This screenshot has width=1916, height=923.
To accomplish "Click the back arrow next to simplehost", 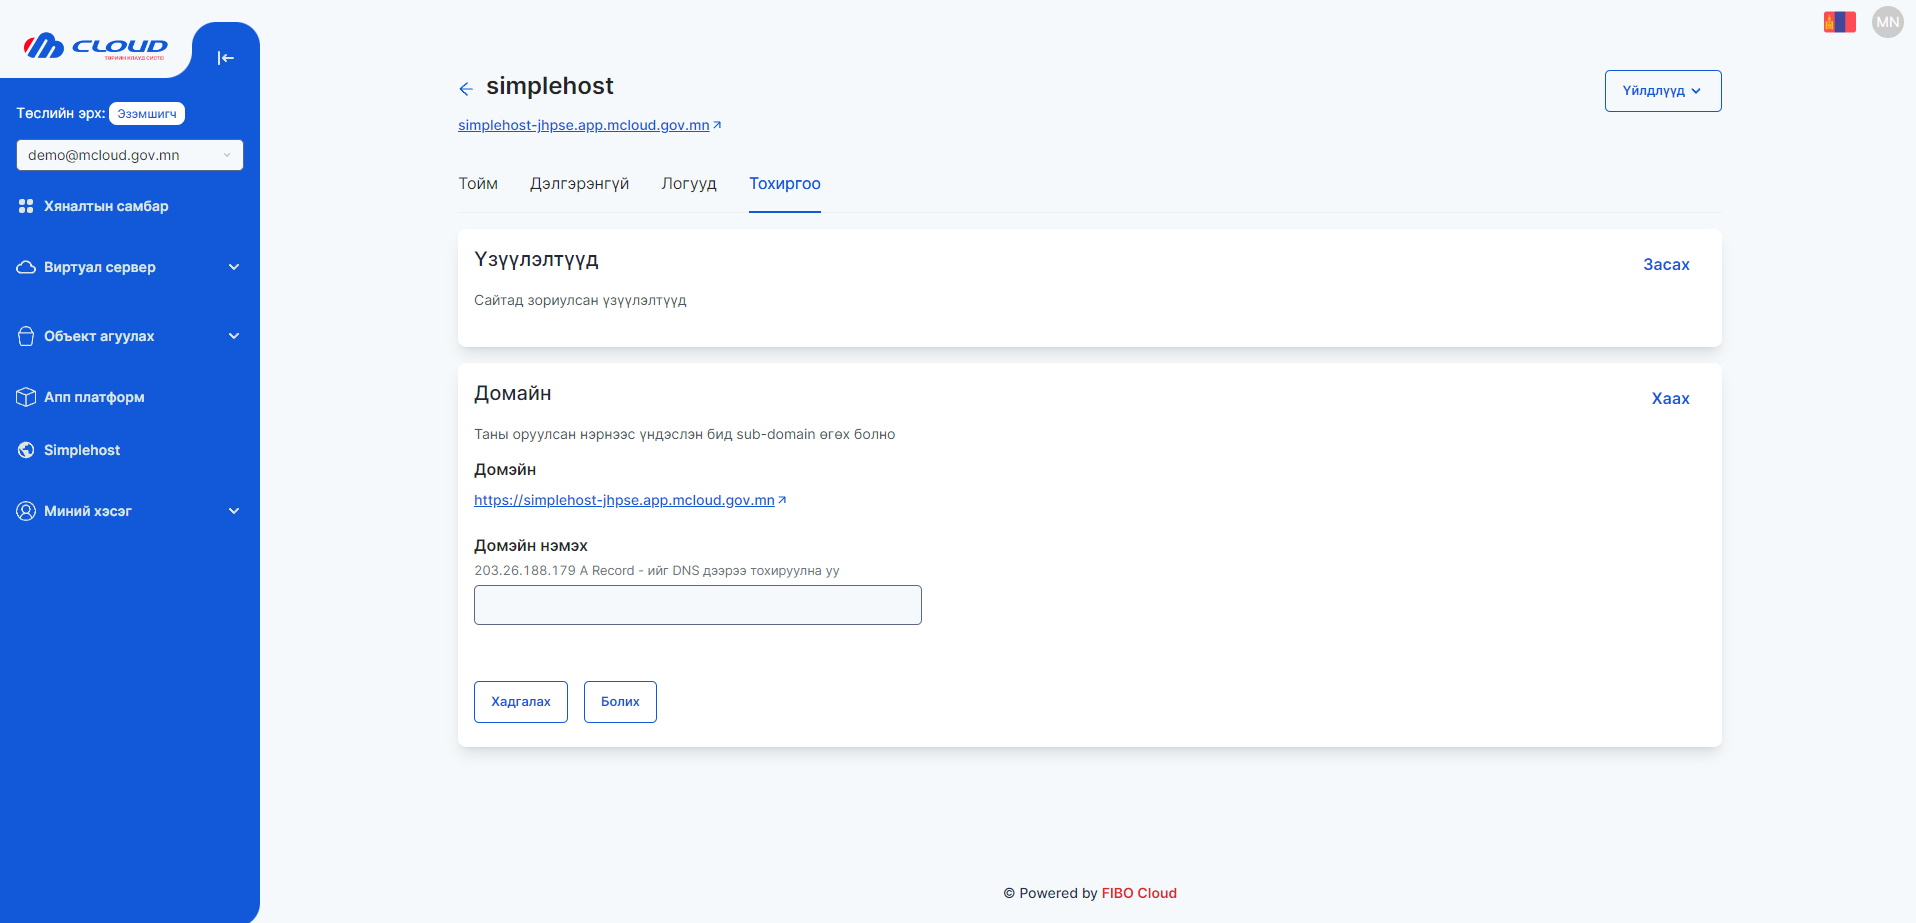I will click(466, 88).
